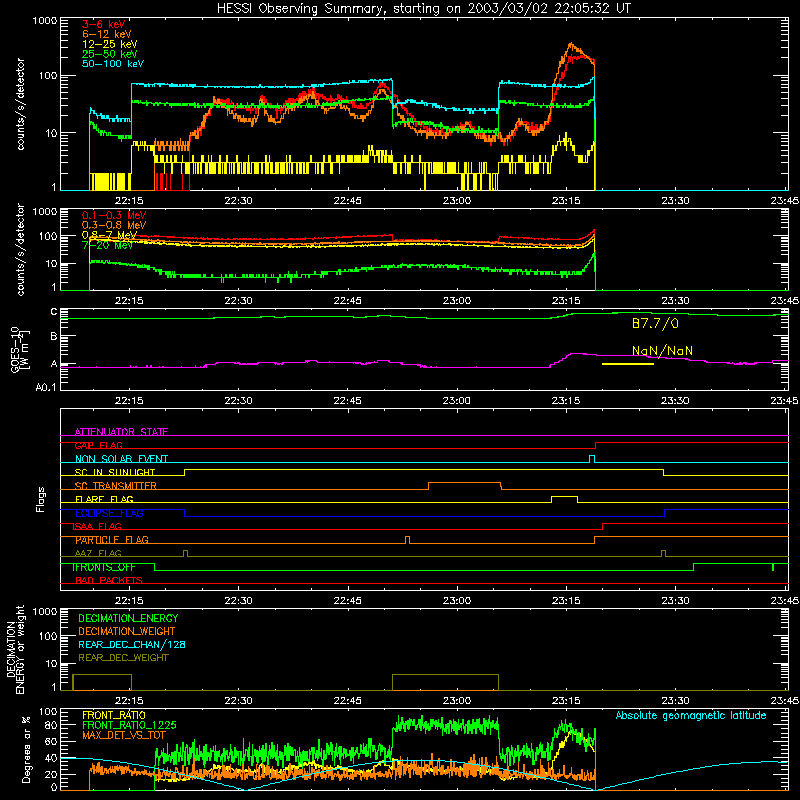Select the GAP_FLAG label
This screenshot has width=800, height=800.
tap(98, 445)
